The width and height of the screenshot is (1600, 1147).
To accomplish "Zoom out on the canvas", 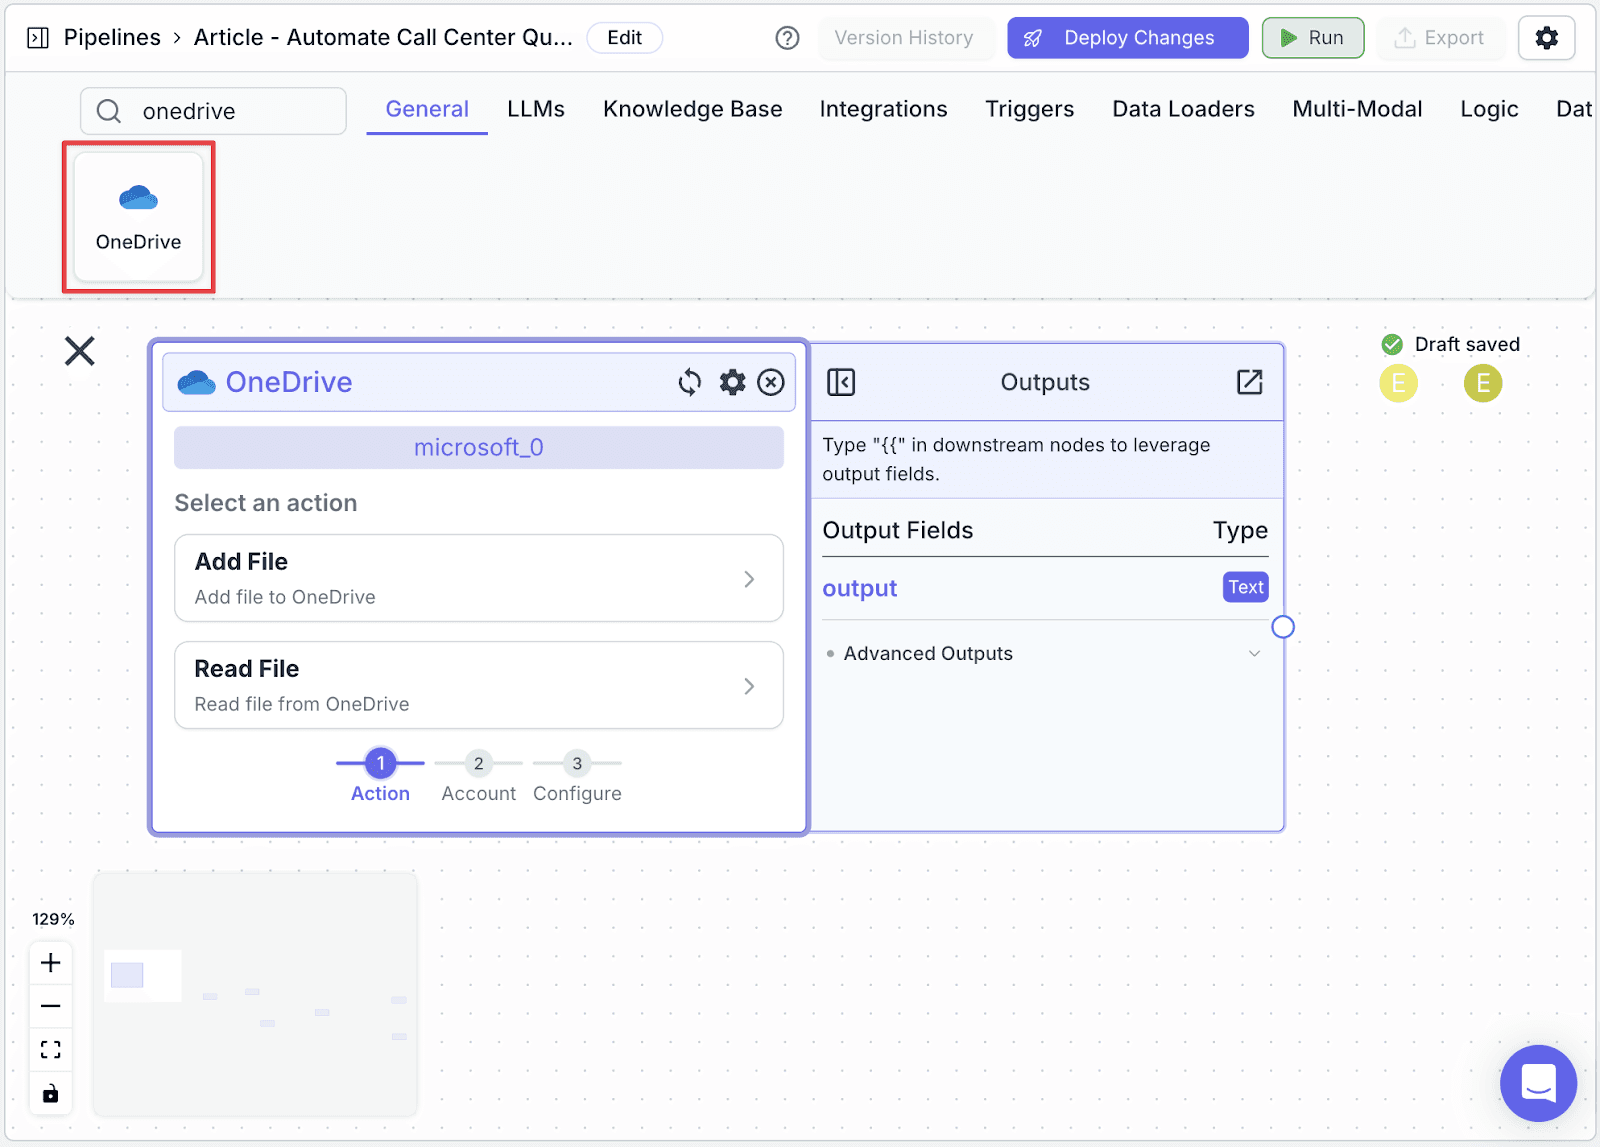I will (x=51, y=1006).
